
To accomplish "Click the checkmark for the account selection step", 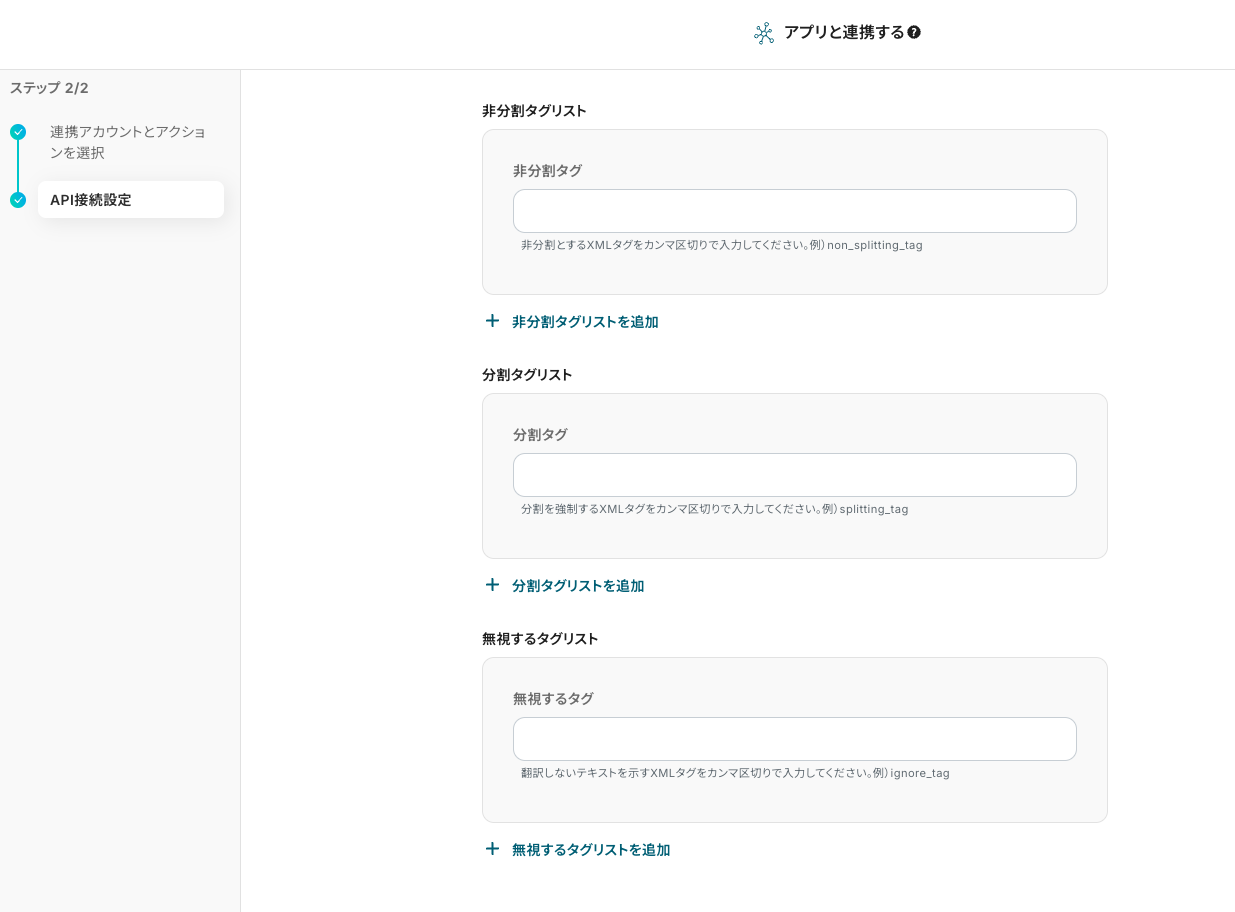I will (18, 132).
